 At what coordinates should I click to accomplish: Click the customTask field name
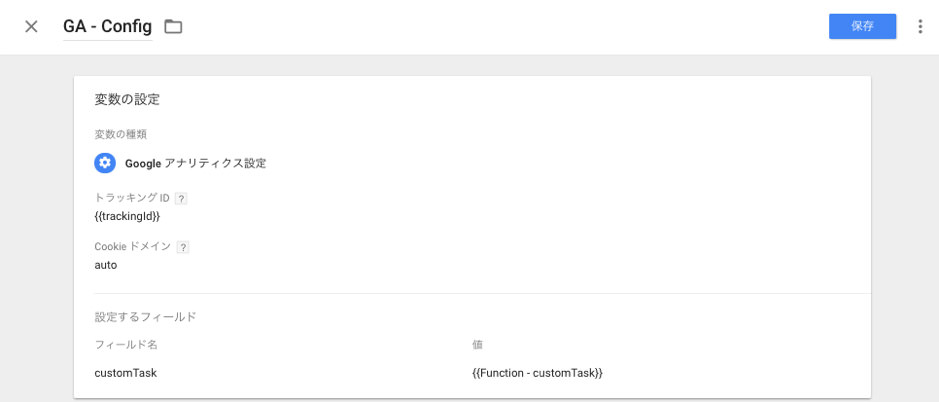[126, 373]
